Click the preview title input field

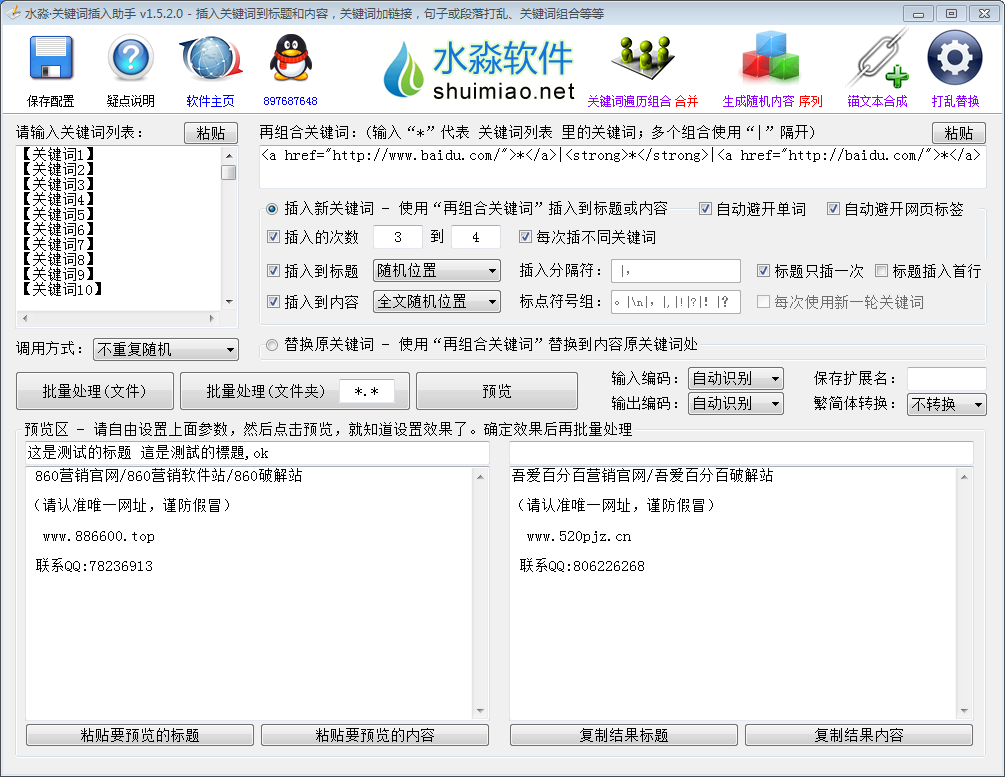pyautogui.click(x=257, y=453)
